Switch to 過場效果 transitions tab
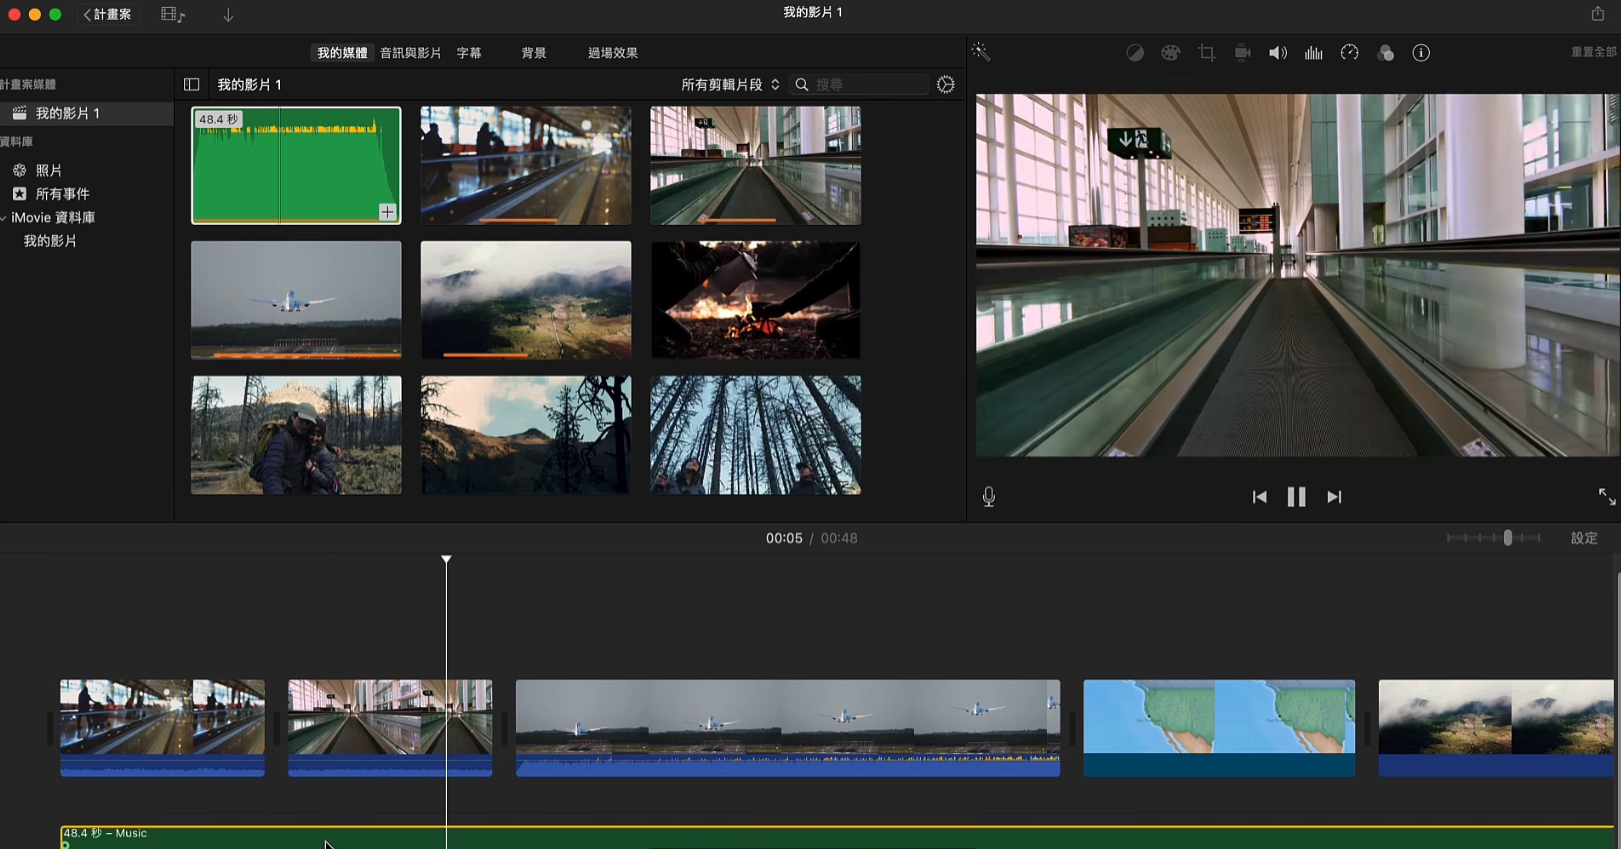 tap(613, 53)
